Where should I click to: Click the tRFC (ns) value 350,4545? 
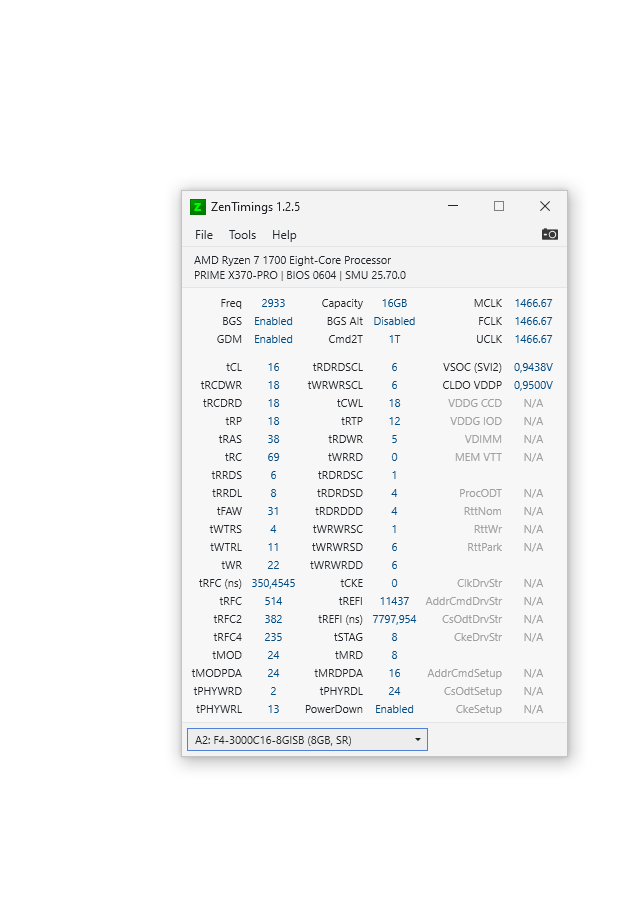(273, 583)
